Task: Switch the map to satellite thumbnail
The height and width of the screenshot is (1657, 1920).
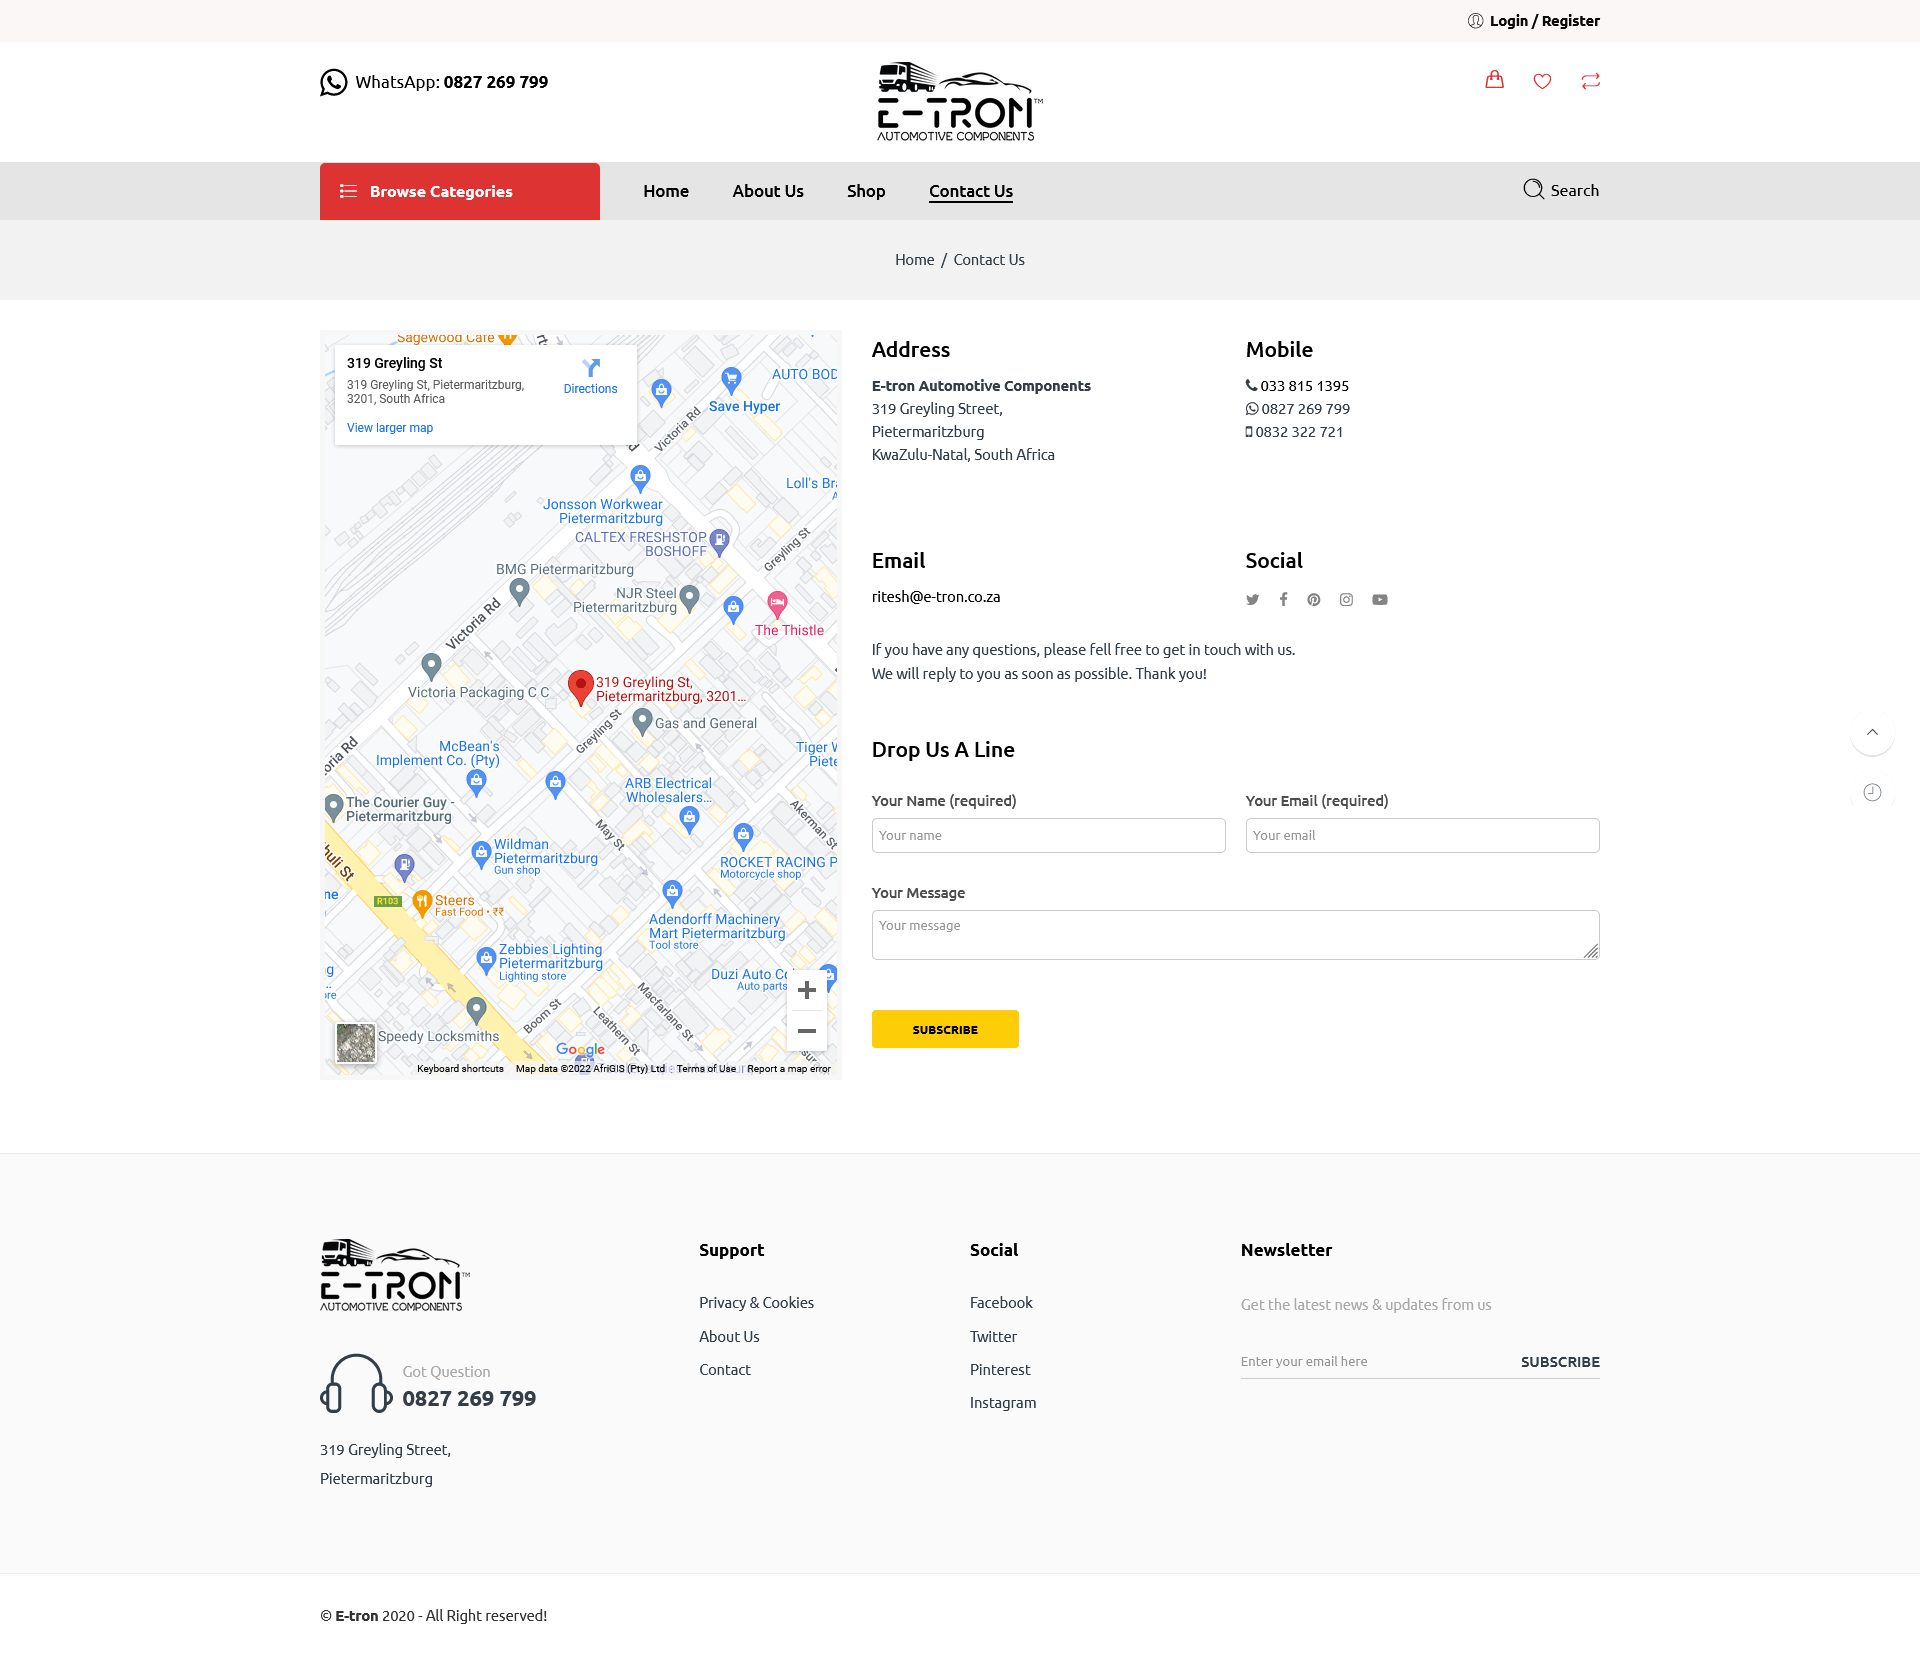Action: pyautogui.click(x=355, y=1043)
